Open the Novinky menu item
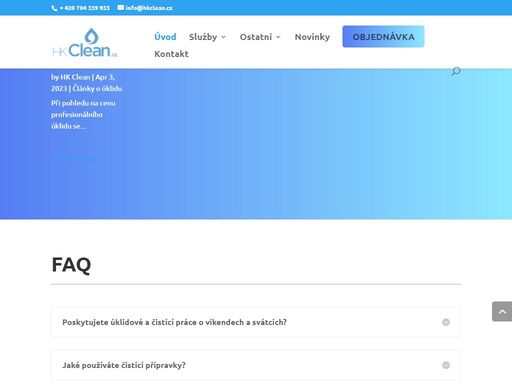The width and height of the screenshot is (512, 384). pyautogui.click(x=312, y=37)
